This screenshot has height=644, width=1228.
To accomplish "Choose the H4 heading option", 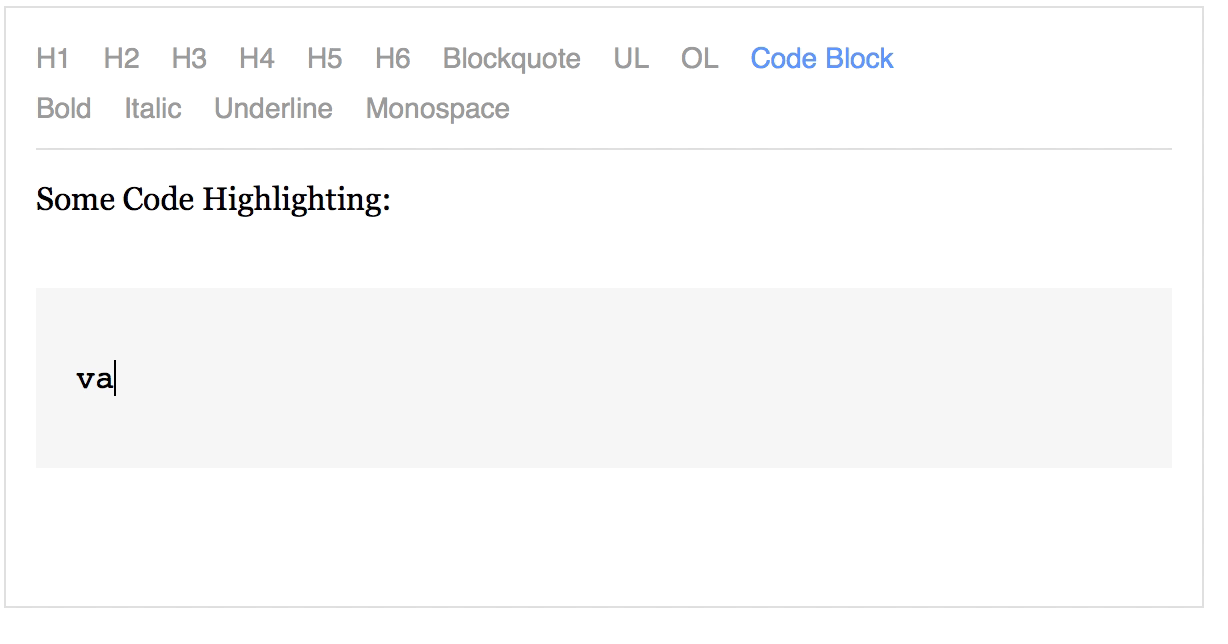I will coord(256,59).
